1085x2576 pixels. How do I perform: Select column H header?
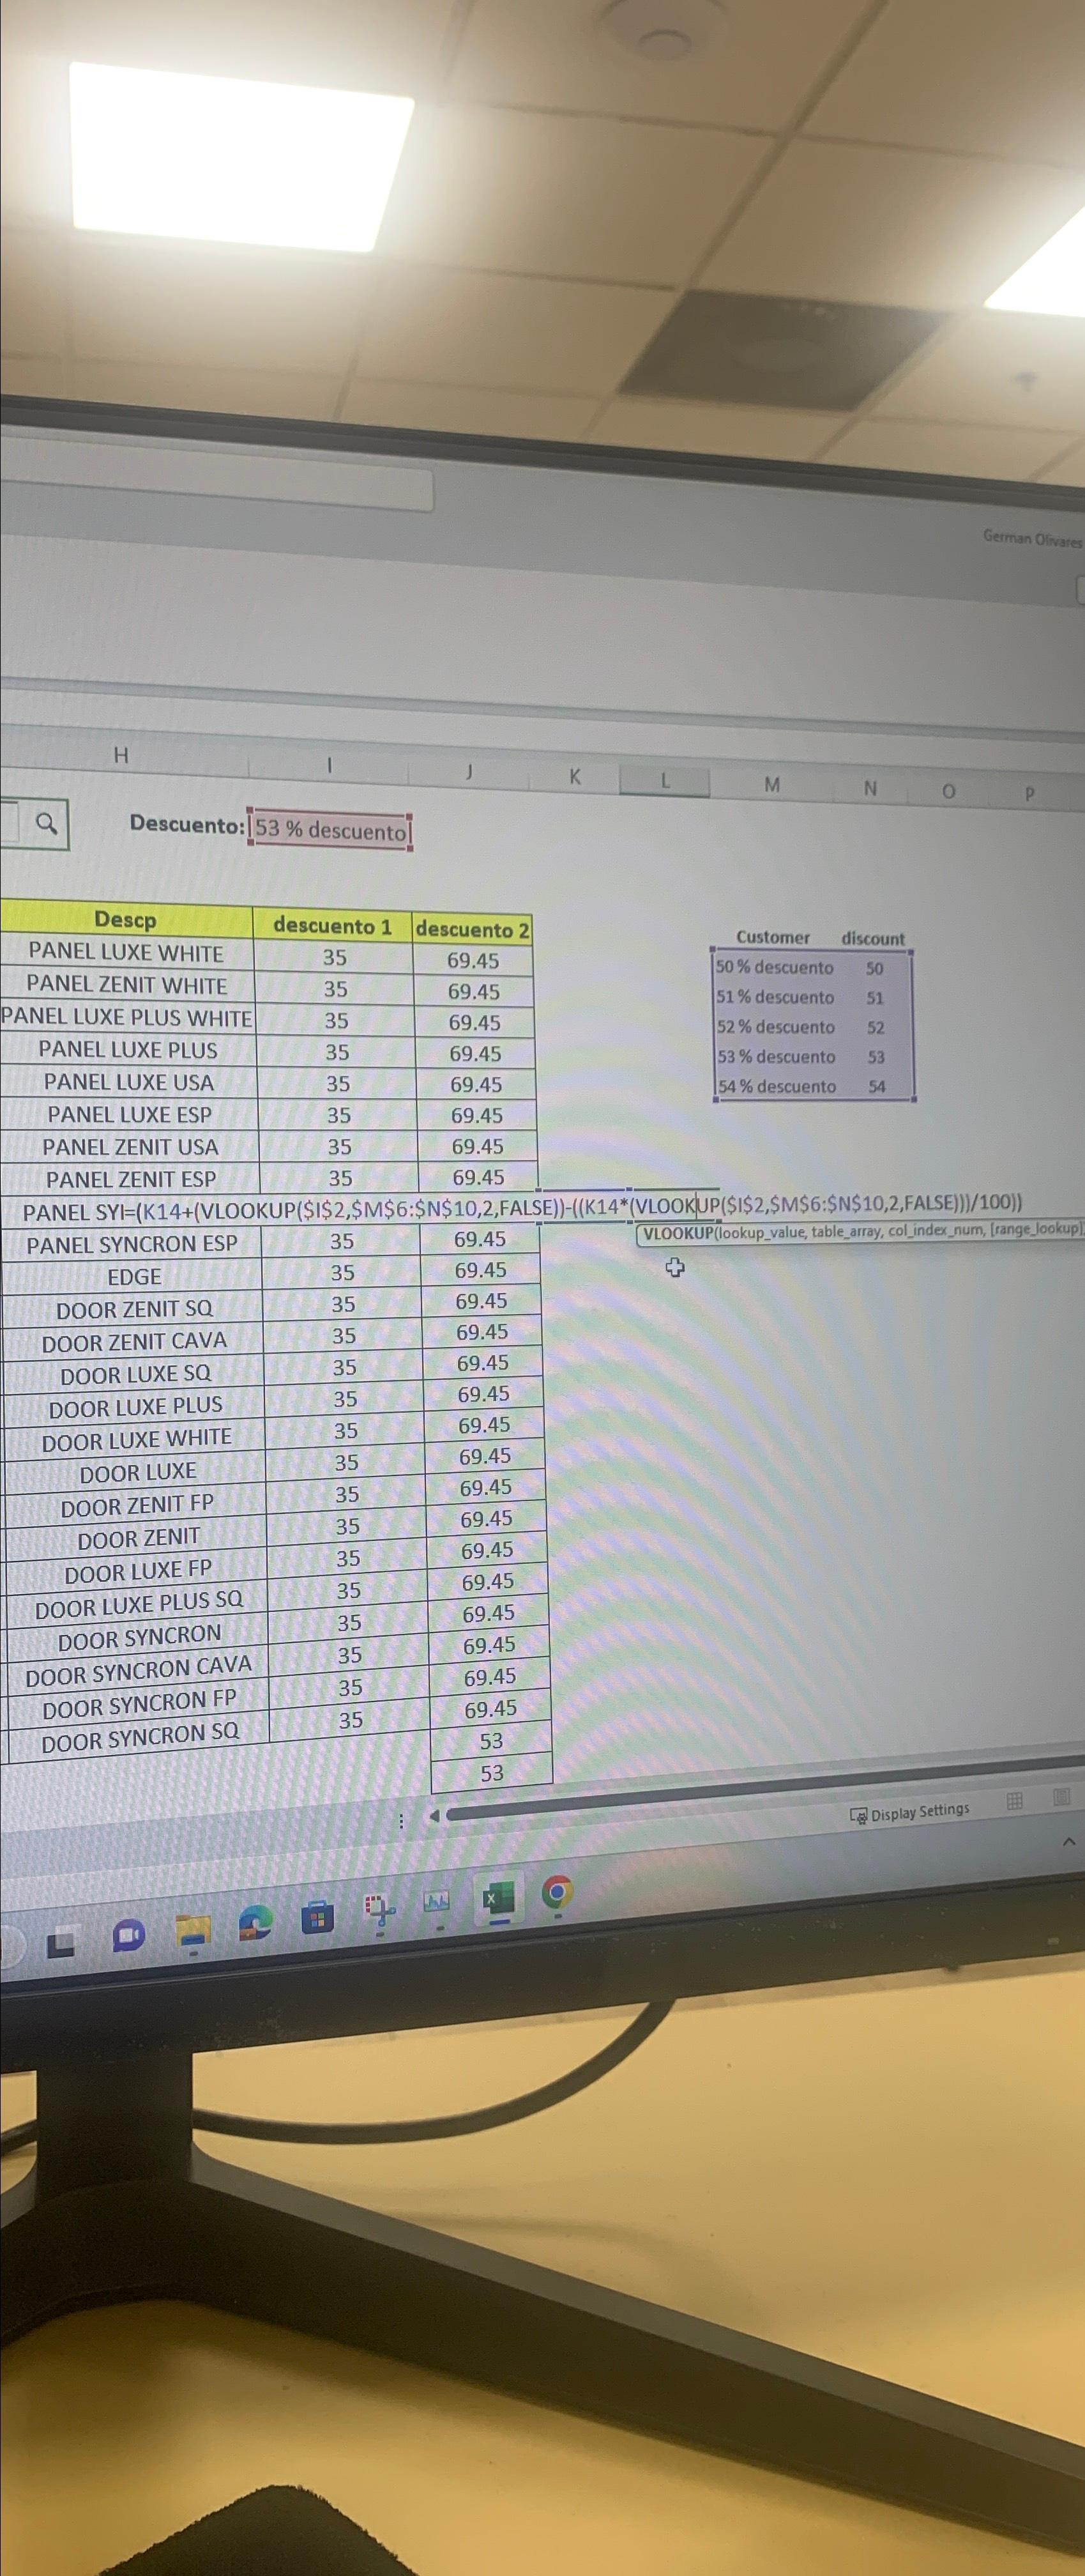[x=121, y=756]
